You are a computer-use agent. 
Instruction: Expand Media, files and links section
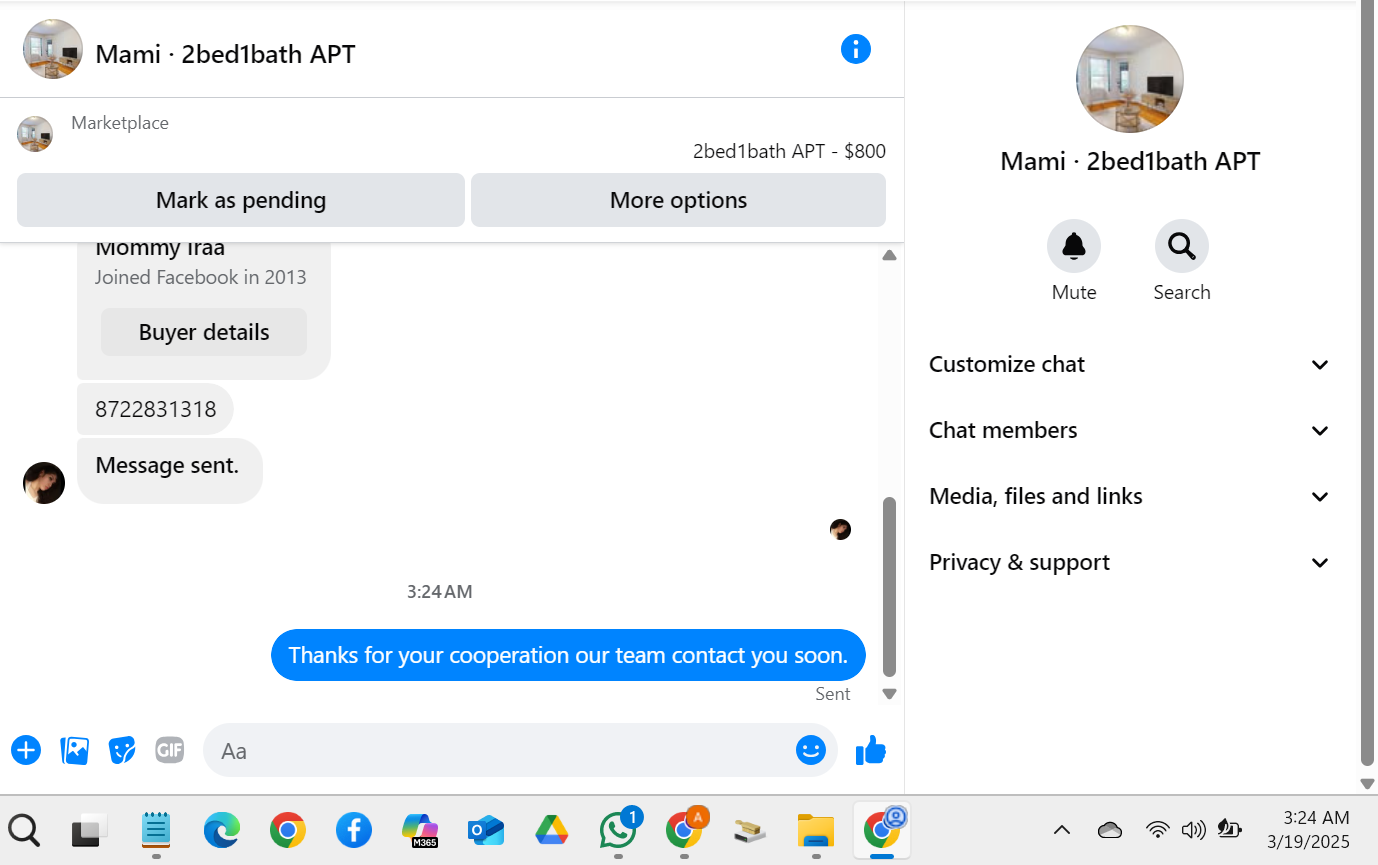click(x=1130, y=497)
